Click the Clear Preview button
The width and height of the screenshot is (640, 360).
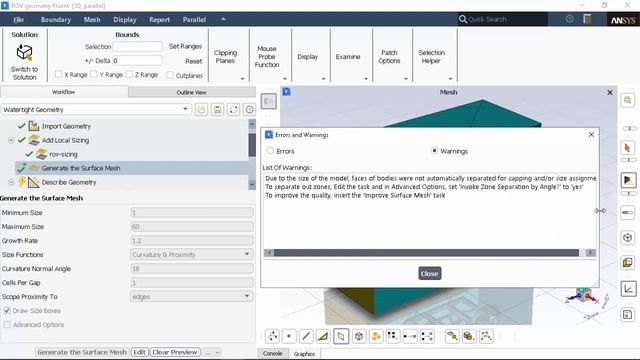pyautogui.click(x=175, y=352)
